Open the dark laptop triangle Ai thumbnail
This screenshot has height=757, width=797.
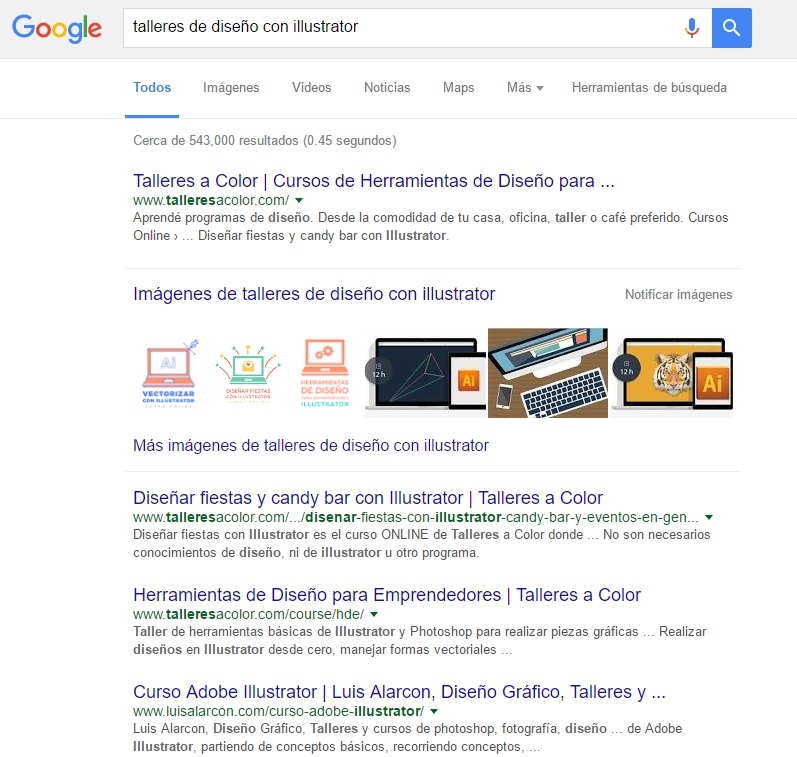pos(426,373)
